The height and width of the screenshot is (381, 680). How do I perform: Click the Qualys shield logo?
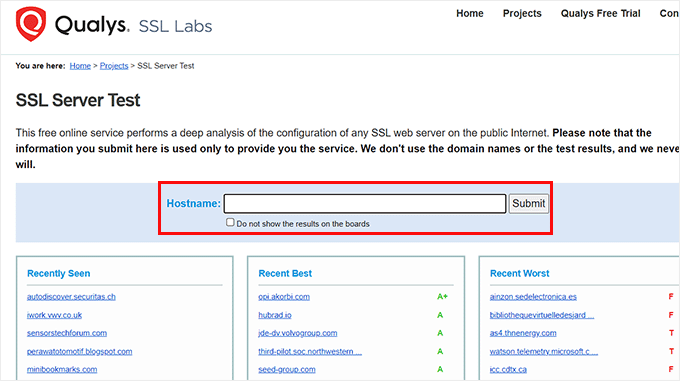(30, 24)
